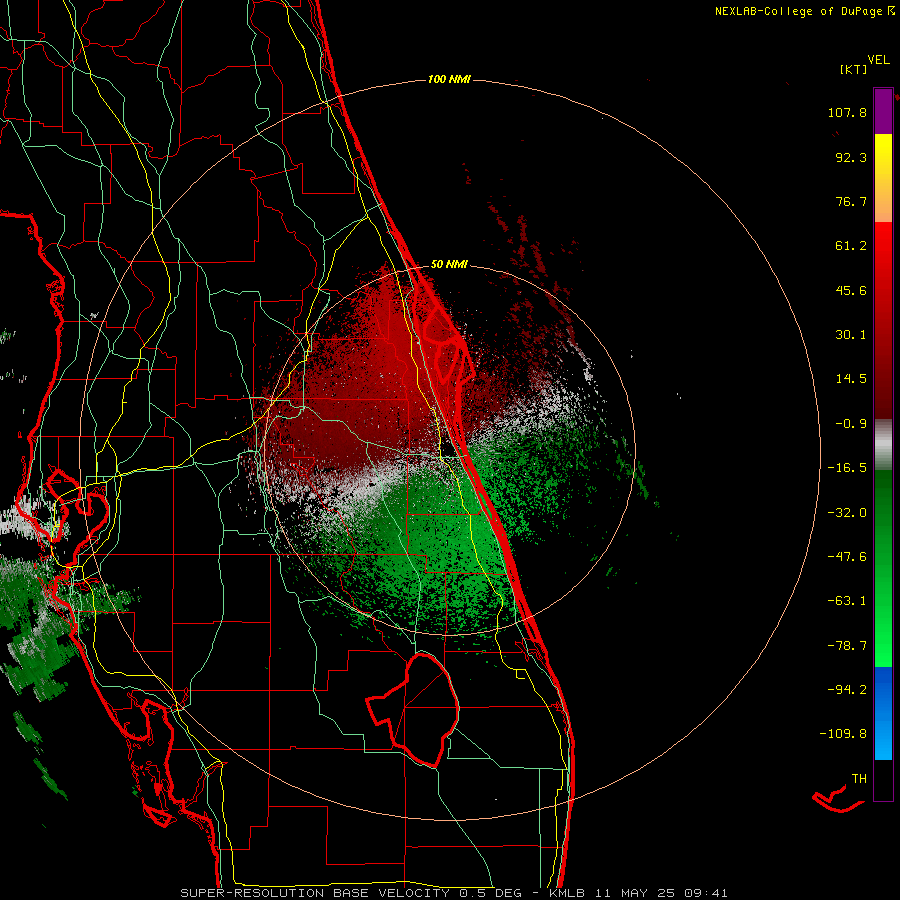900x900 pixels.
Task: Click the -63.1 velocity scale value
Action: 847,601
